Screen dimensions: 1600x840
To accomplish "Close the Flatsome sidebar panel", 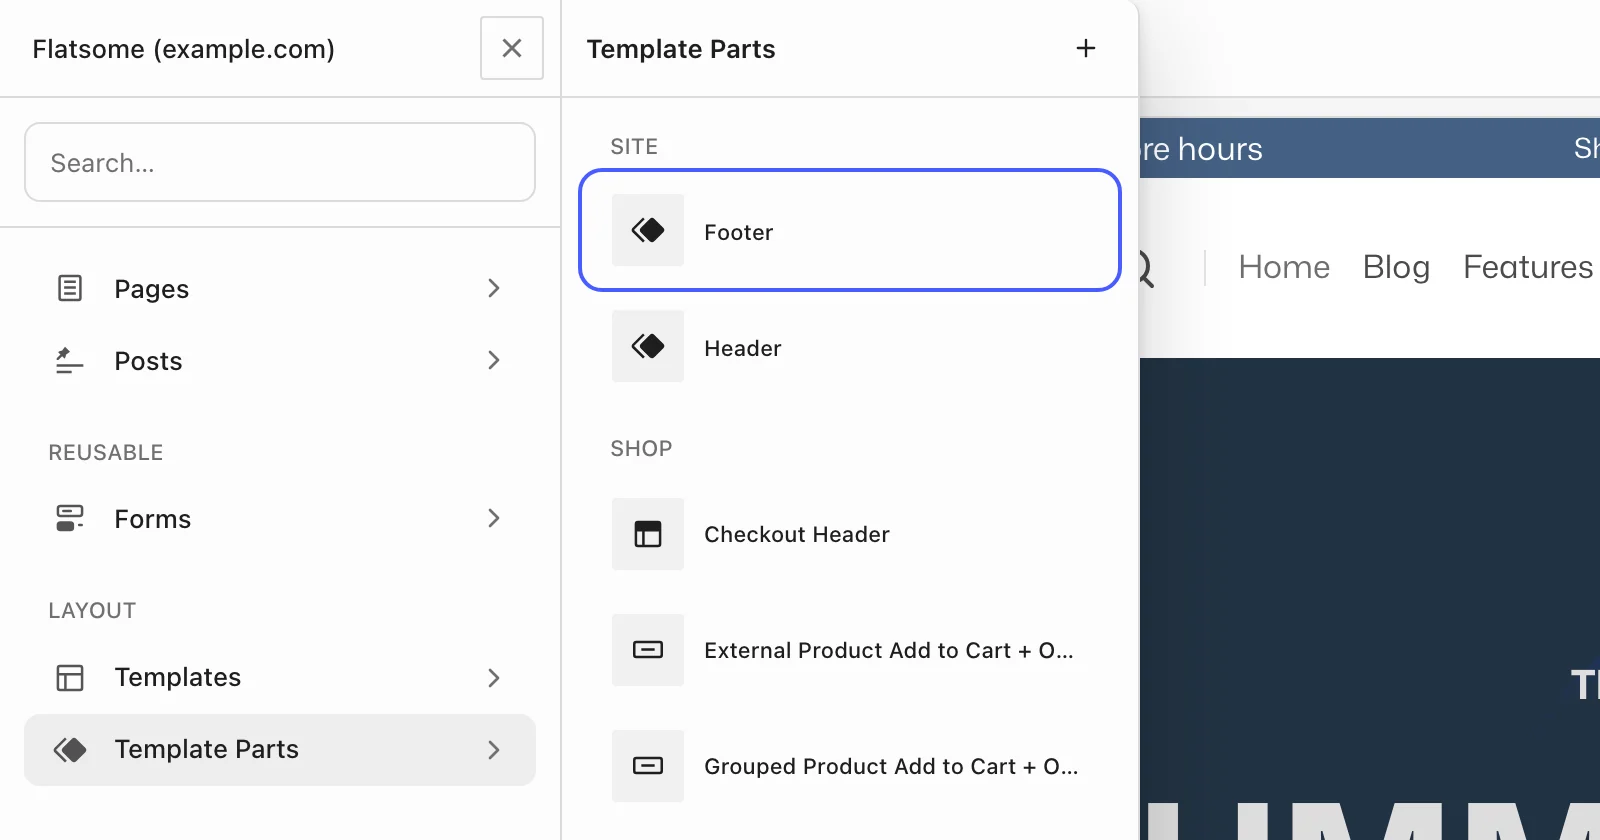I will tap(511, 48).
